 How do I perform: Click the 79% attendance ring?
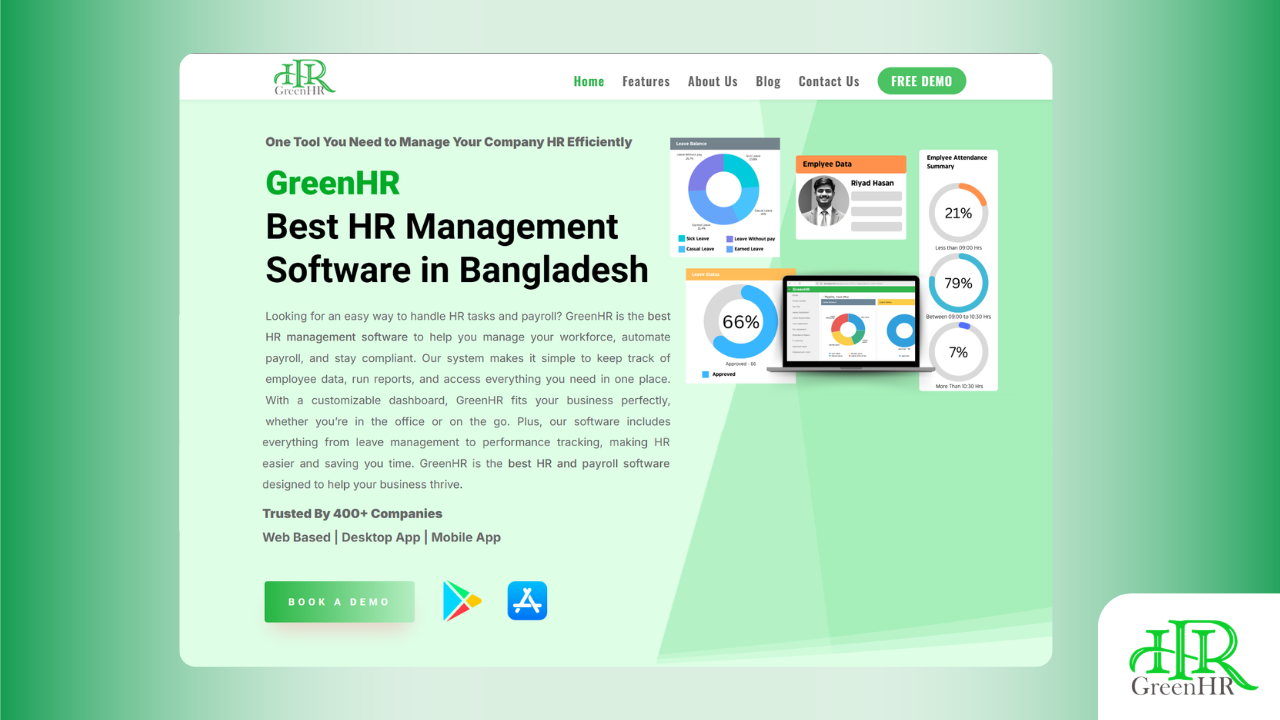(958, 283)
